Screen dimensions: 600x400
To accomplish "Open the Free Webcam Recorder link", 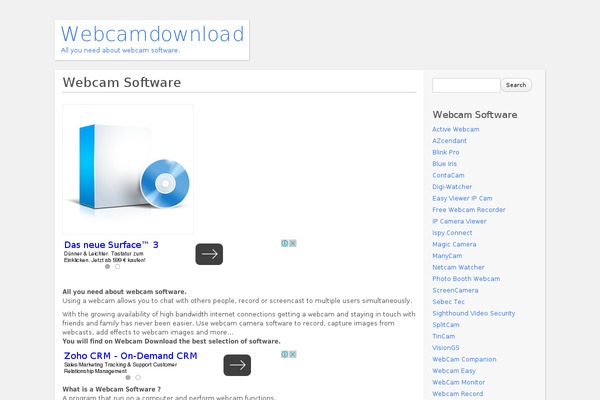I will 469,210.
